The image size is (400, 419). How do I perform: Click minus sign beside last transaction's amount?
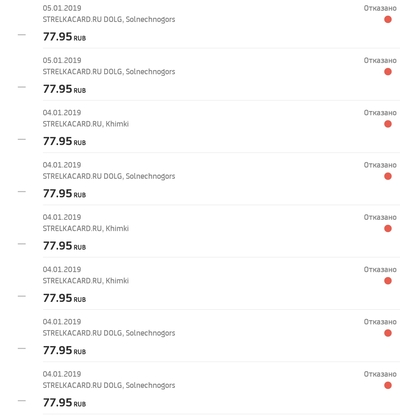click(22, 401)
